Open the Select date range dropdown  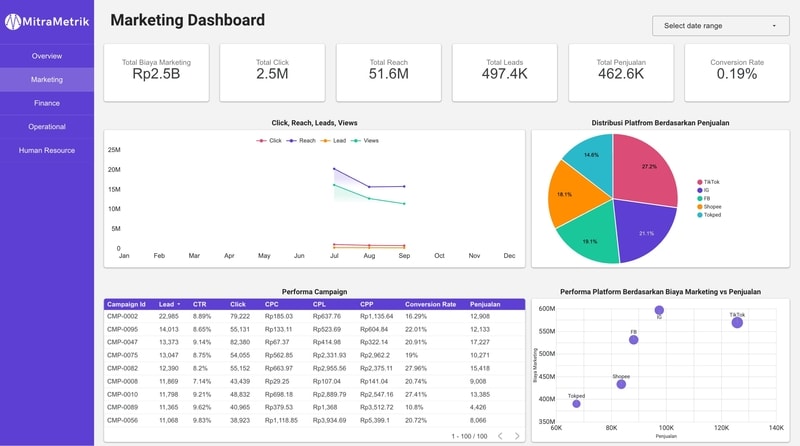click(x=719, y=26)
